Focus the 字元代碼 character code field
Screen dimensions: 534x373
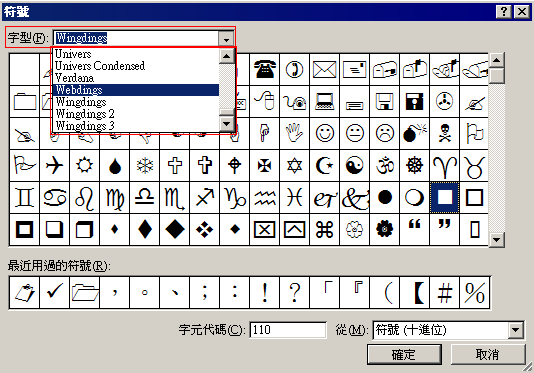(x=288, y=330)
